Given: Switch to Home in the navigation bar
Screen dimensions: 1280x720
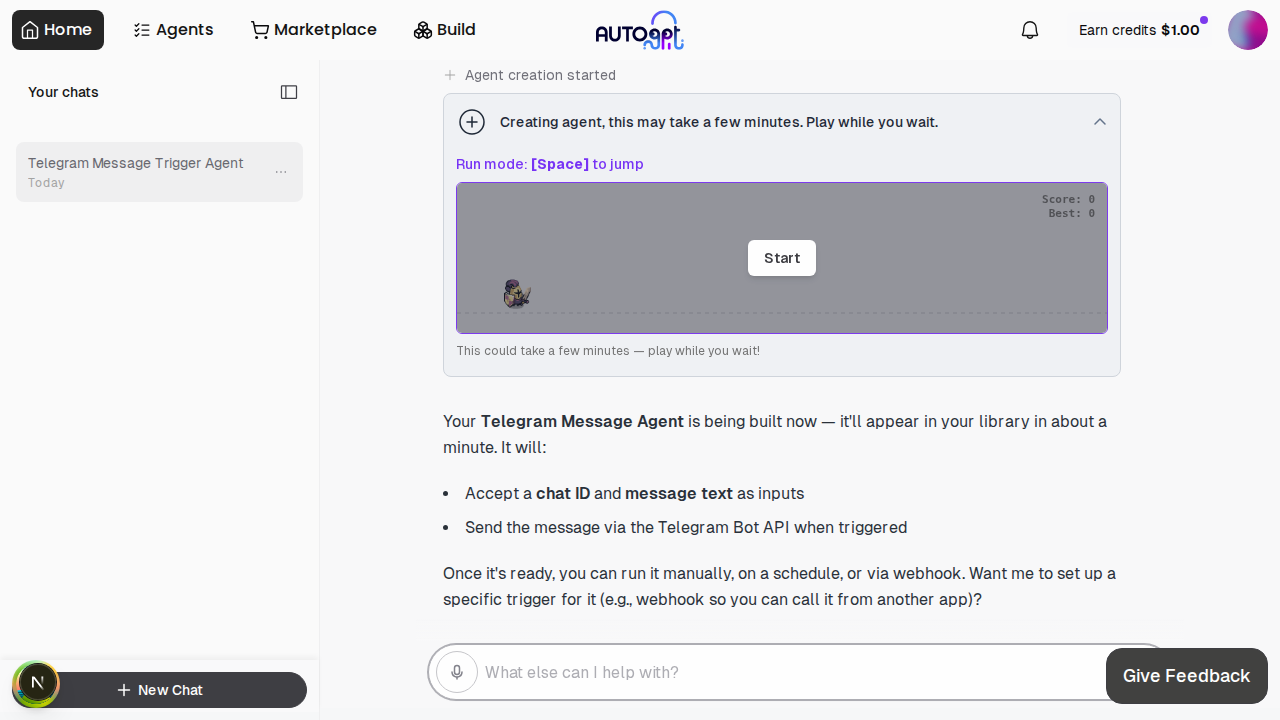Looking at the screenshot, I should 57,30.
